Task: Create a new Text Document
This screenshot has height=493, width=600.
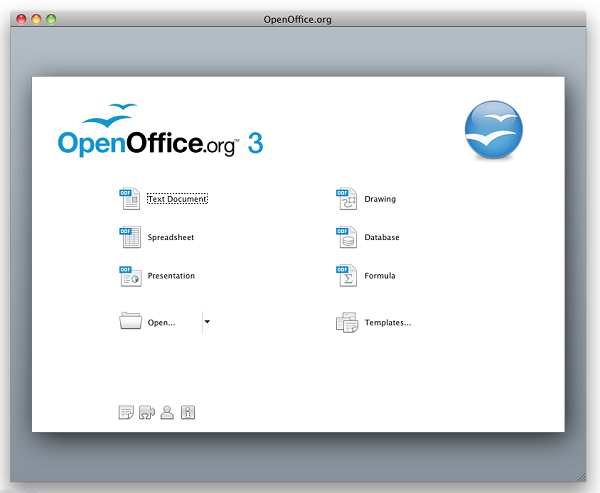Action: tap(178, 199)
